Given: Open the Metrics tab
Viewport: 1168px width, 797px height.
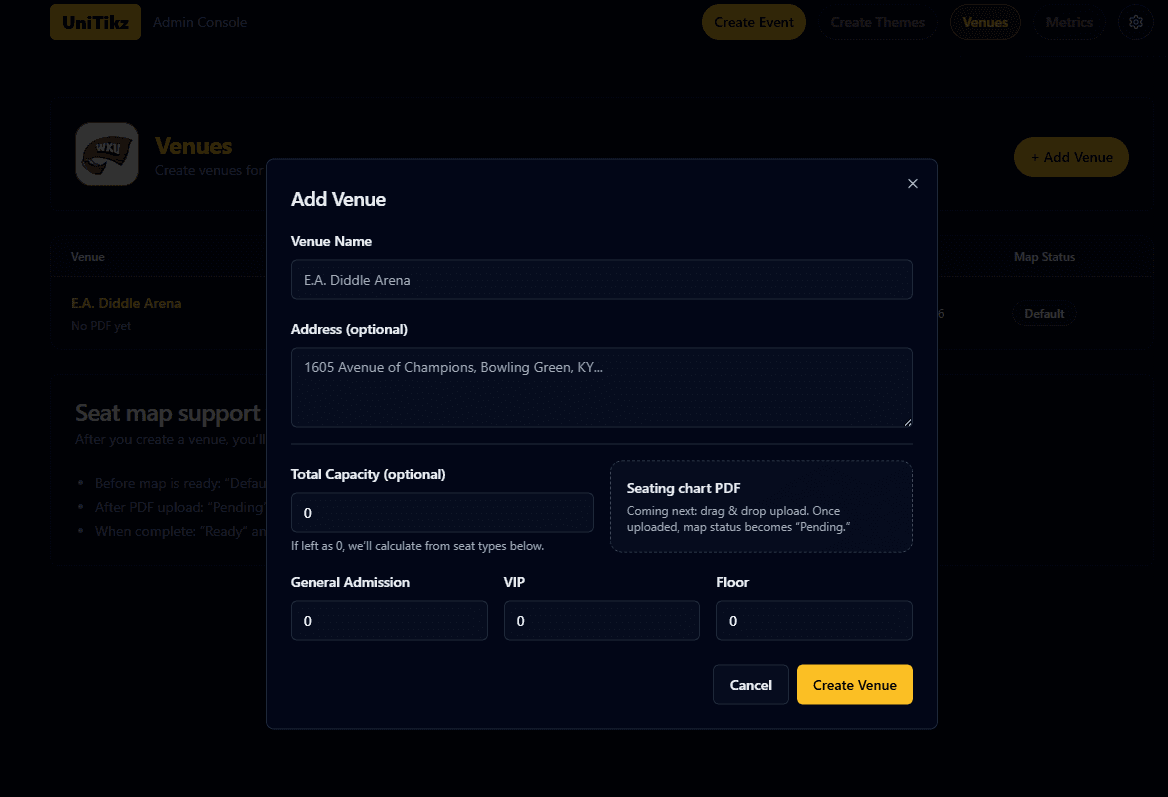Looking at the screenshot, I should coord(1069,22).
